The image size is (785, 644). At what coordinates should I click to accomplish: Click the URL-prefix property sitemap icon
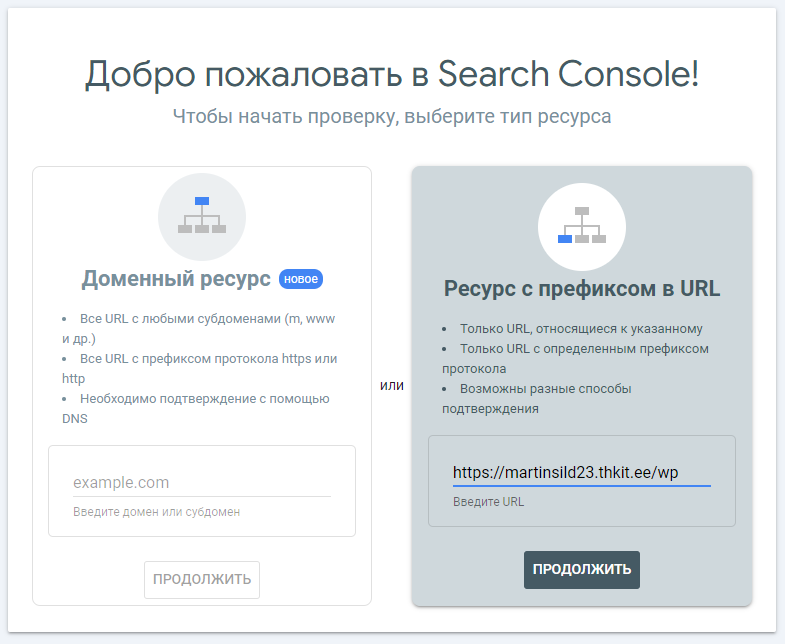pos(582,226)
